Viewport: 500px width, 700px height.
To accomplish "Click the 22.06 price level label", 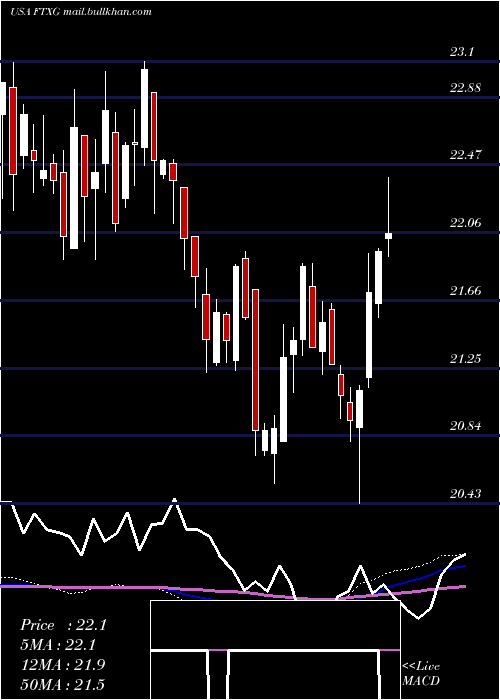I will point(466,223).
